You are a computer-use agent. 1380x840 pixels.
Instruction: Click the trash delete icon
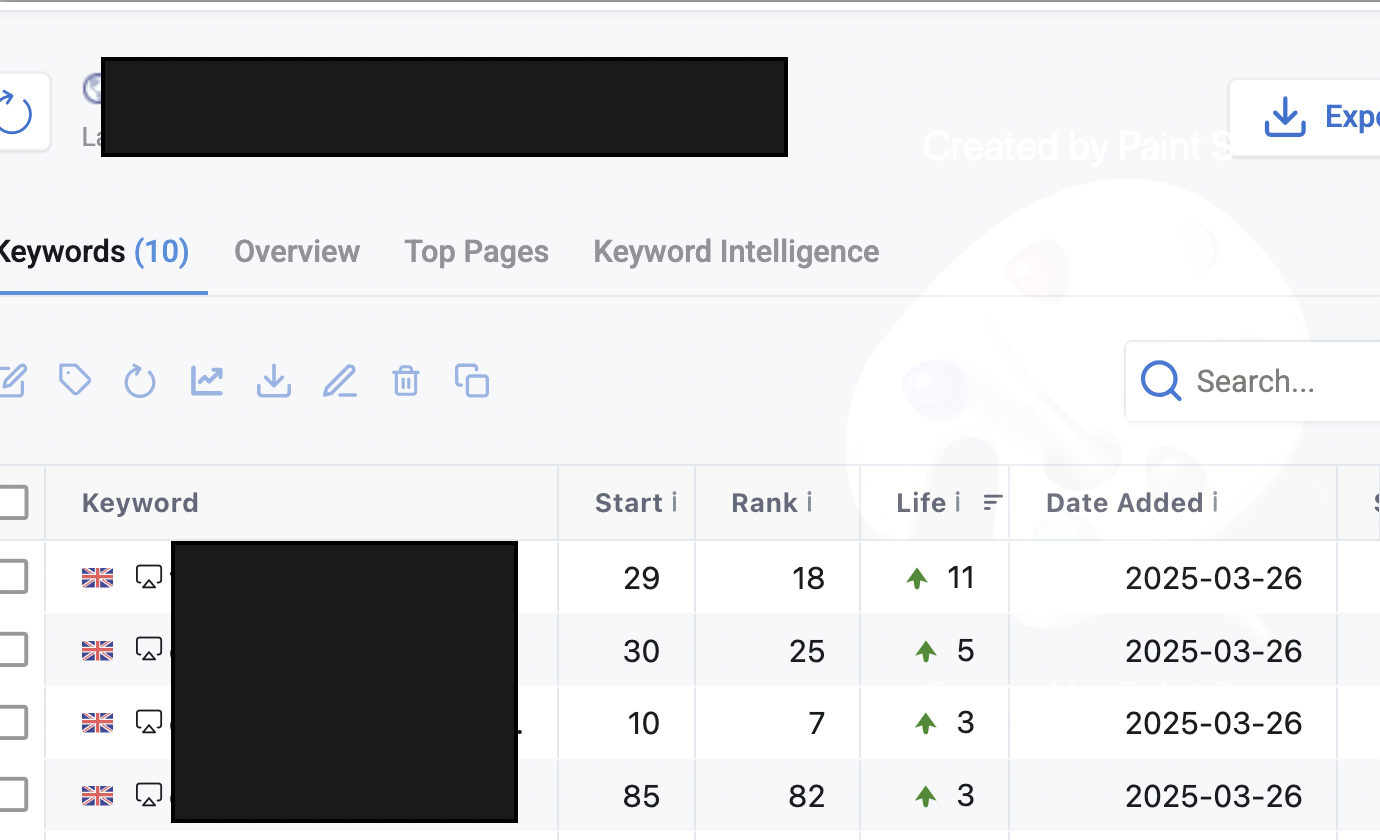coord(406,381)
